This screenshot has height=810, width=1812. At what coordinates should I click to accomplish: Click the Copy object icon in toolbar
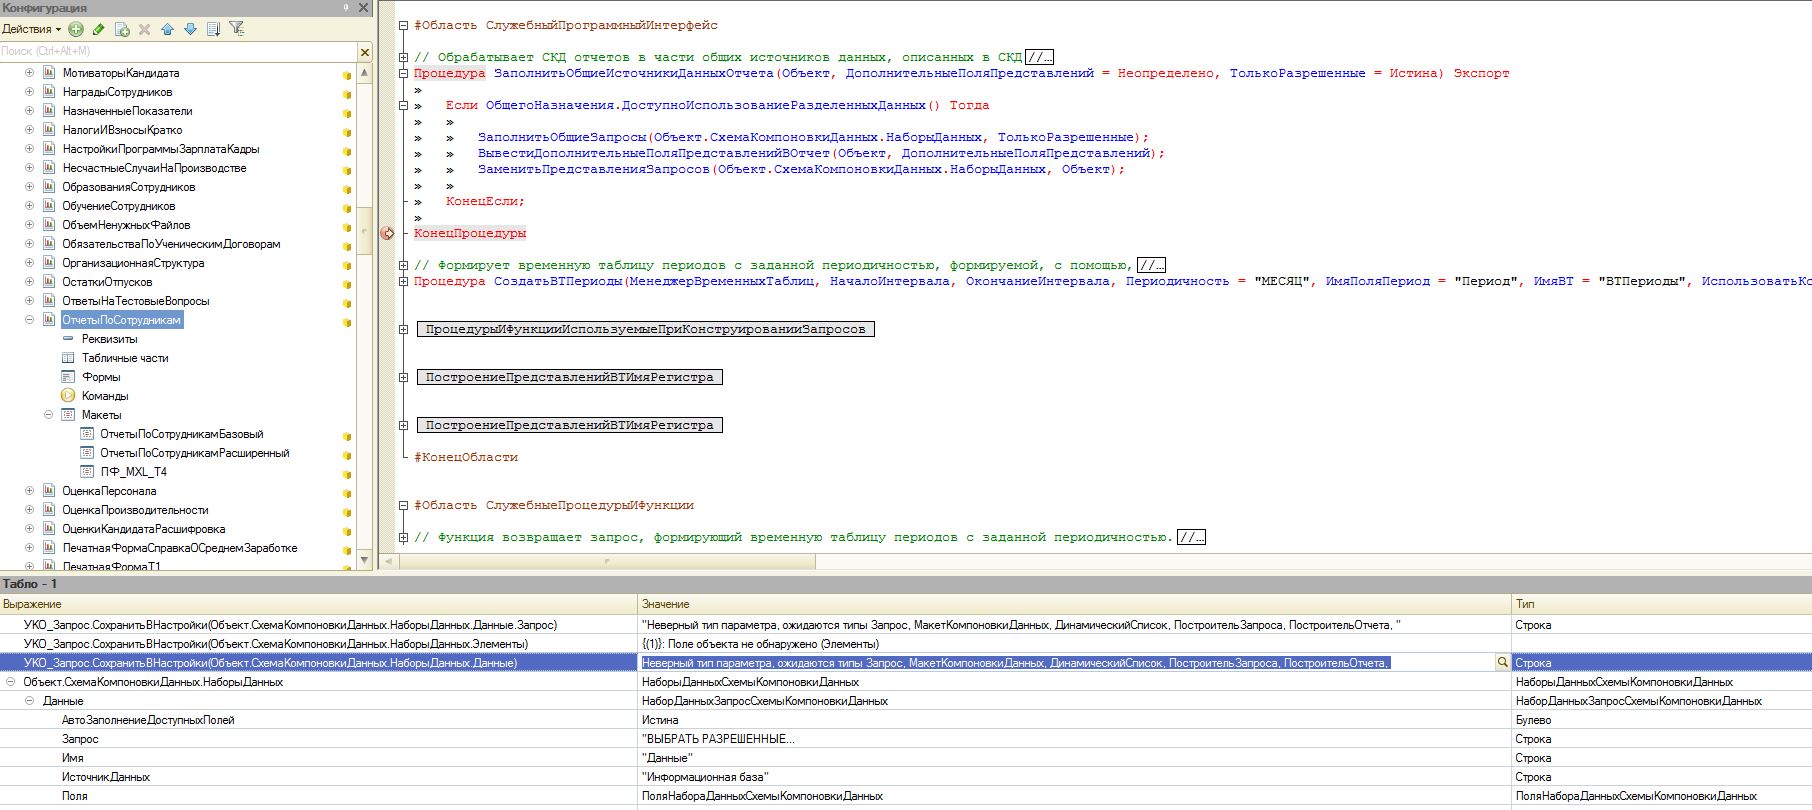(122, 29)
